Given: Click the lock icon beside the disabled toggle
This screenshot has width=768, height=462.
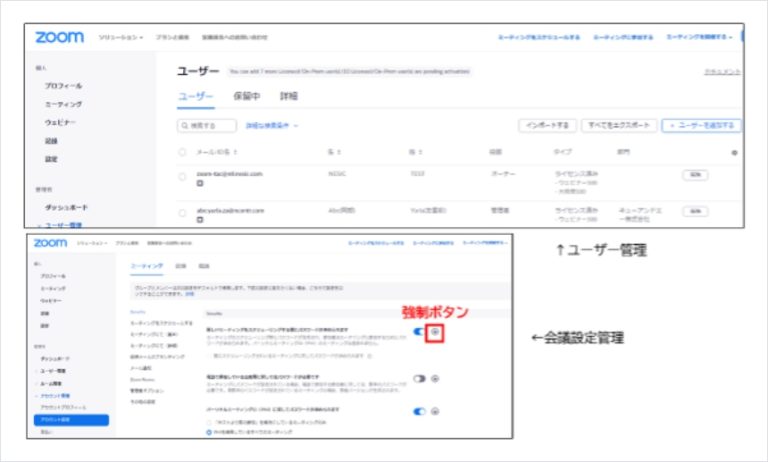Looking at the screenshot, I should pyautogui.click(x=434, y=378).
